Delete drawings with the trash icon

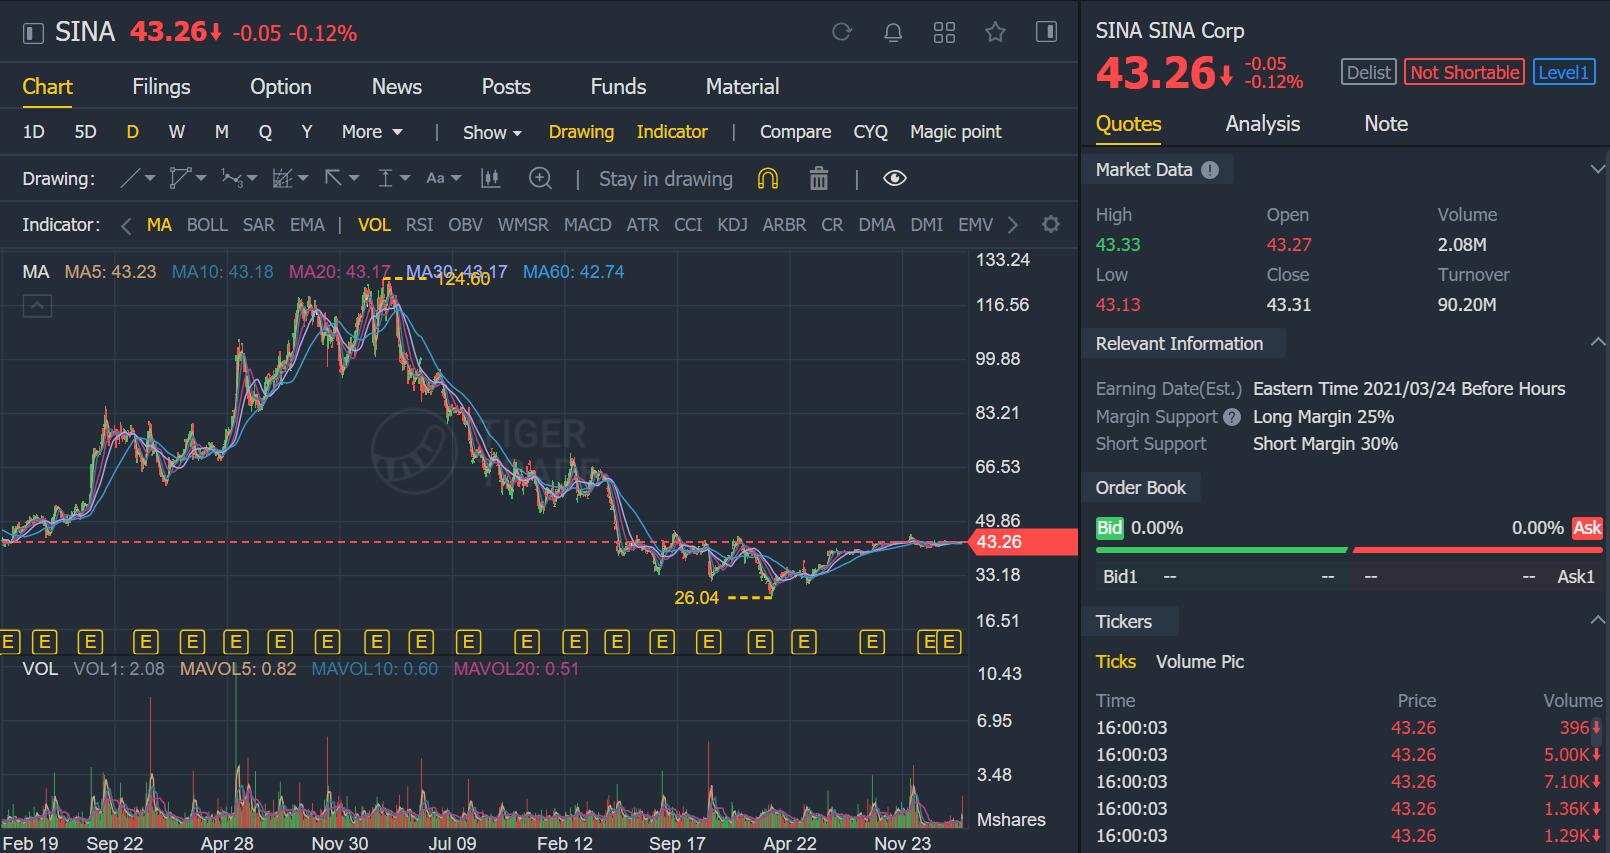point(819,178)
